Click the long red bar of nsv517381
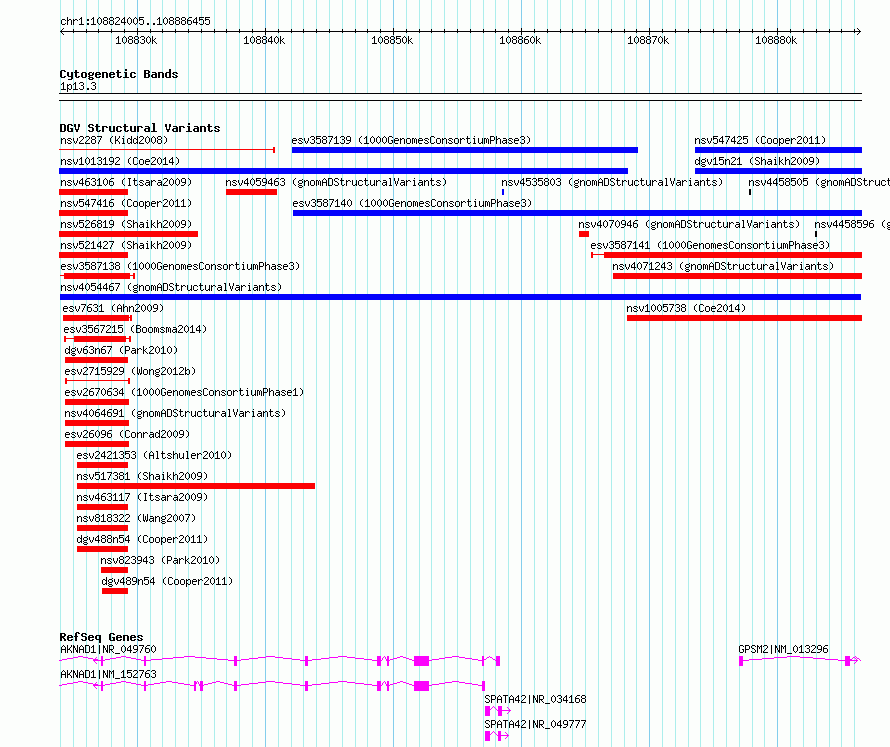 click(x=196, y=486)
